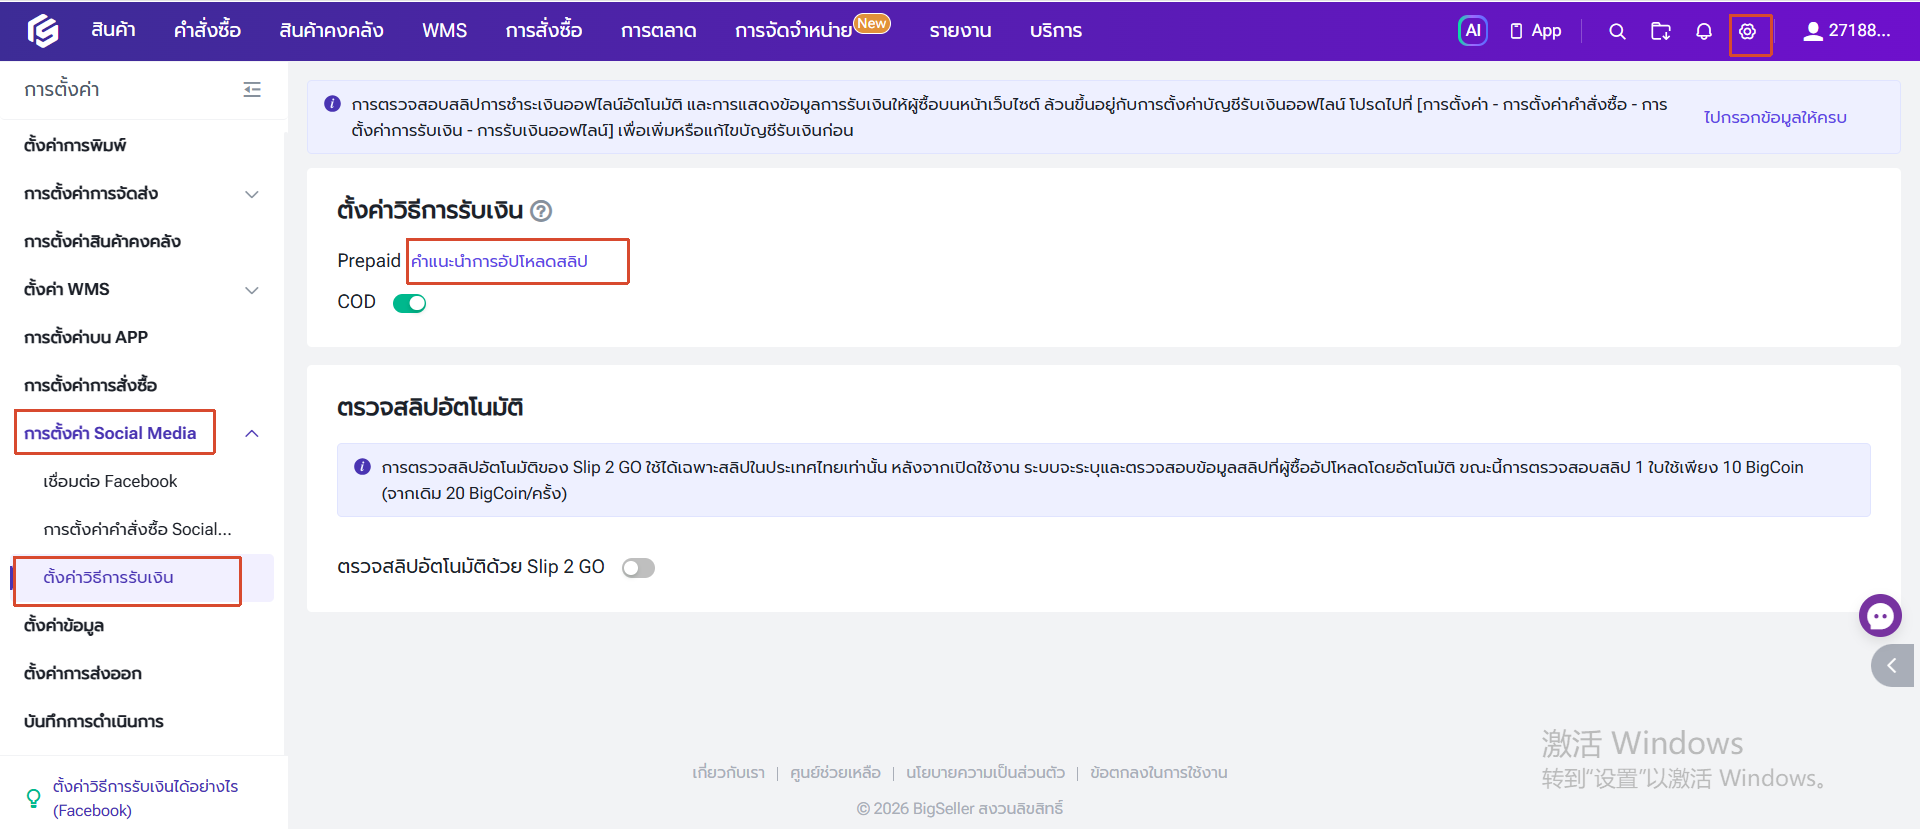Open the การจัดจำหน่าย menu
1920x829 pixels.
coord(793,31)
